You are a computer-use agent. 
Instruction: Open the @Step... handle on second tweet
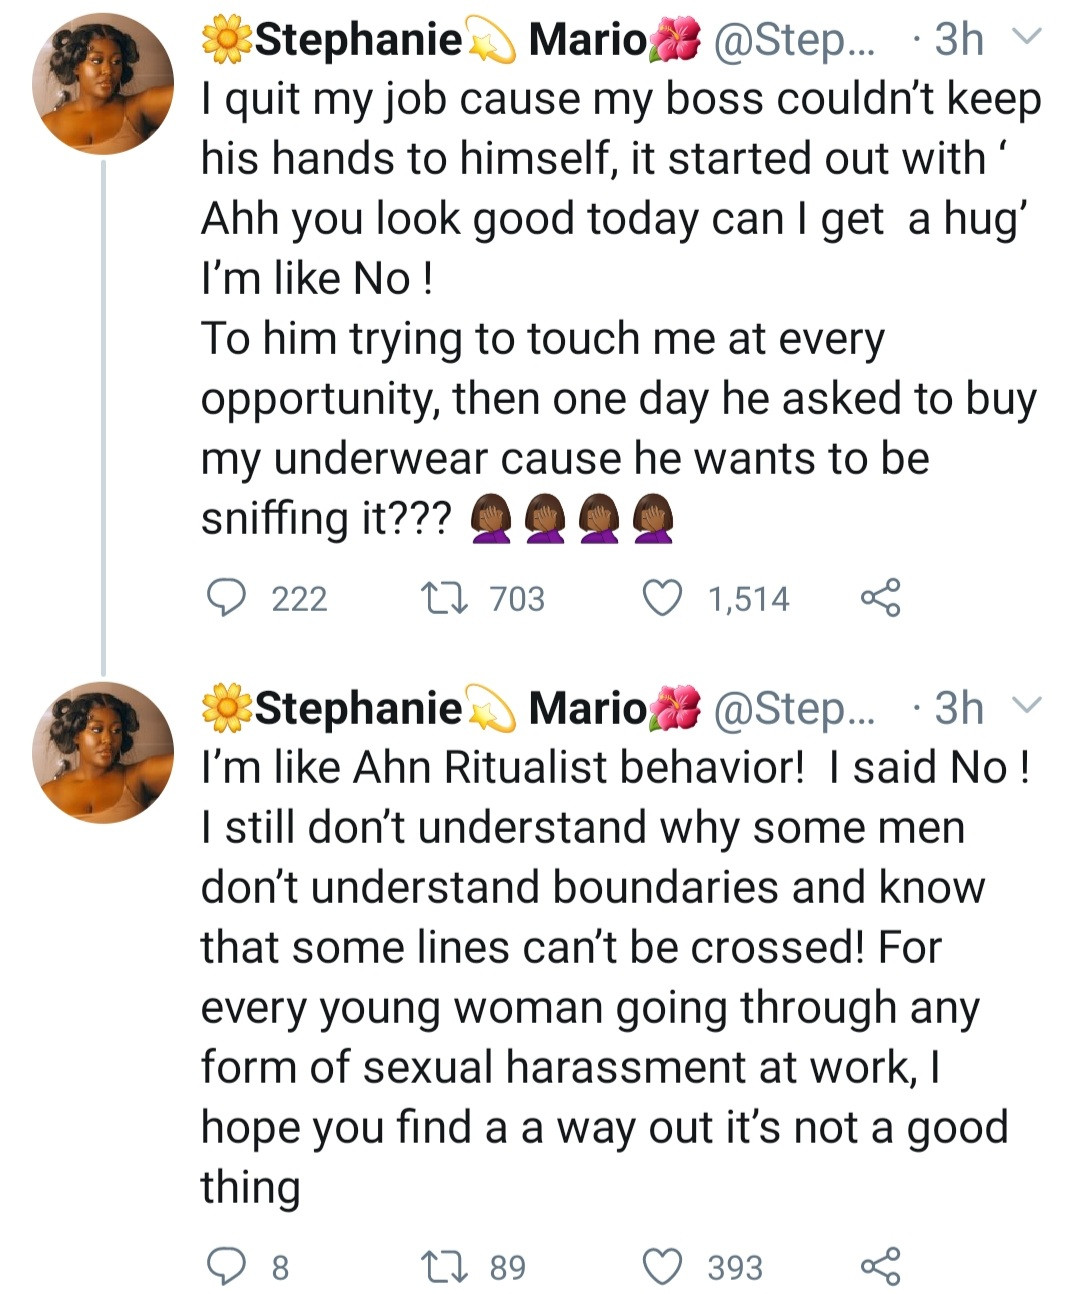point(794,708)
